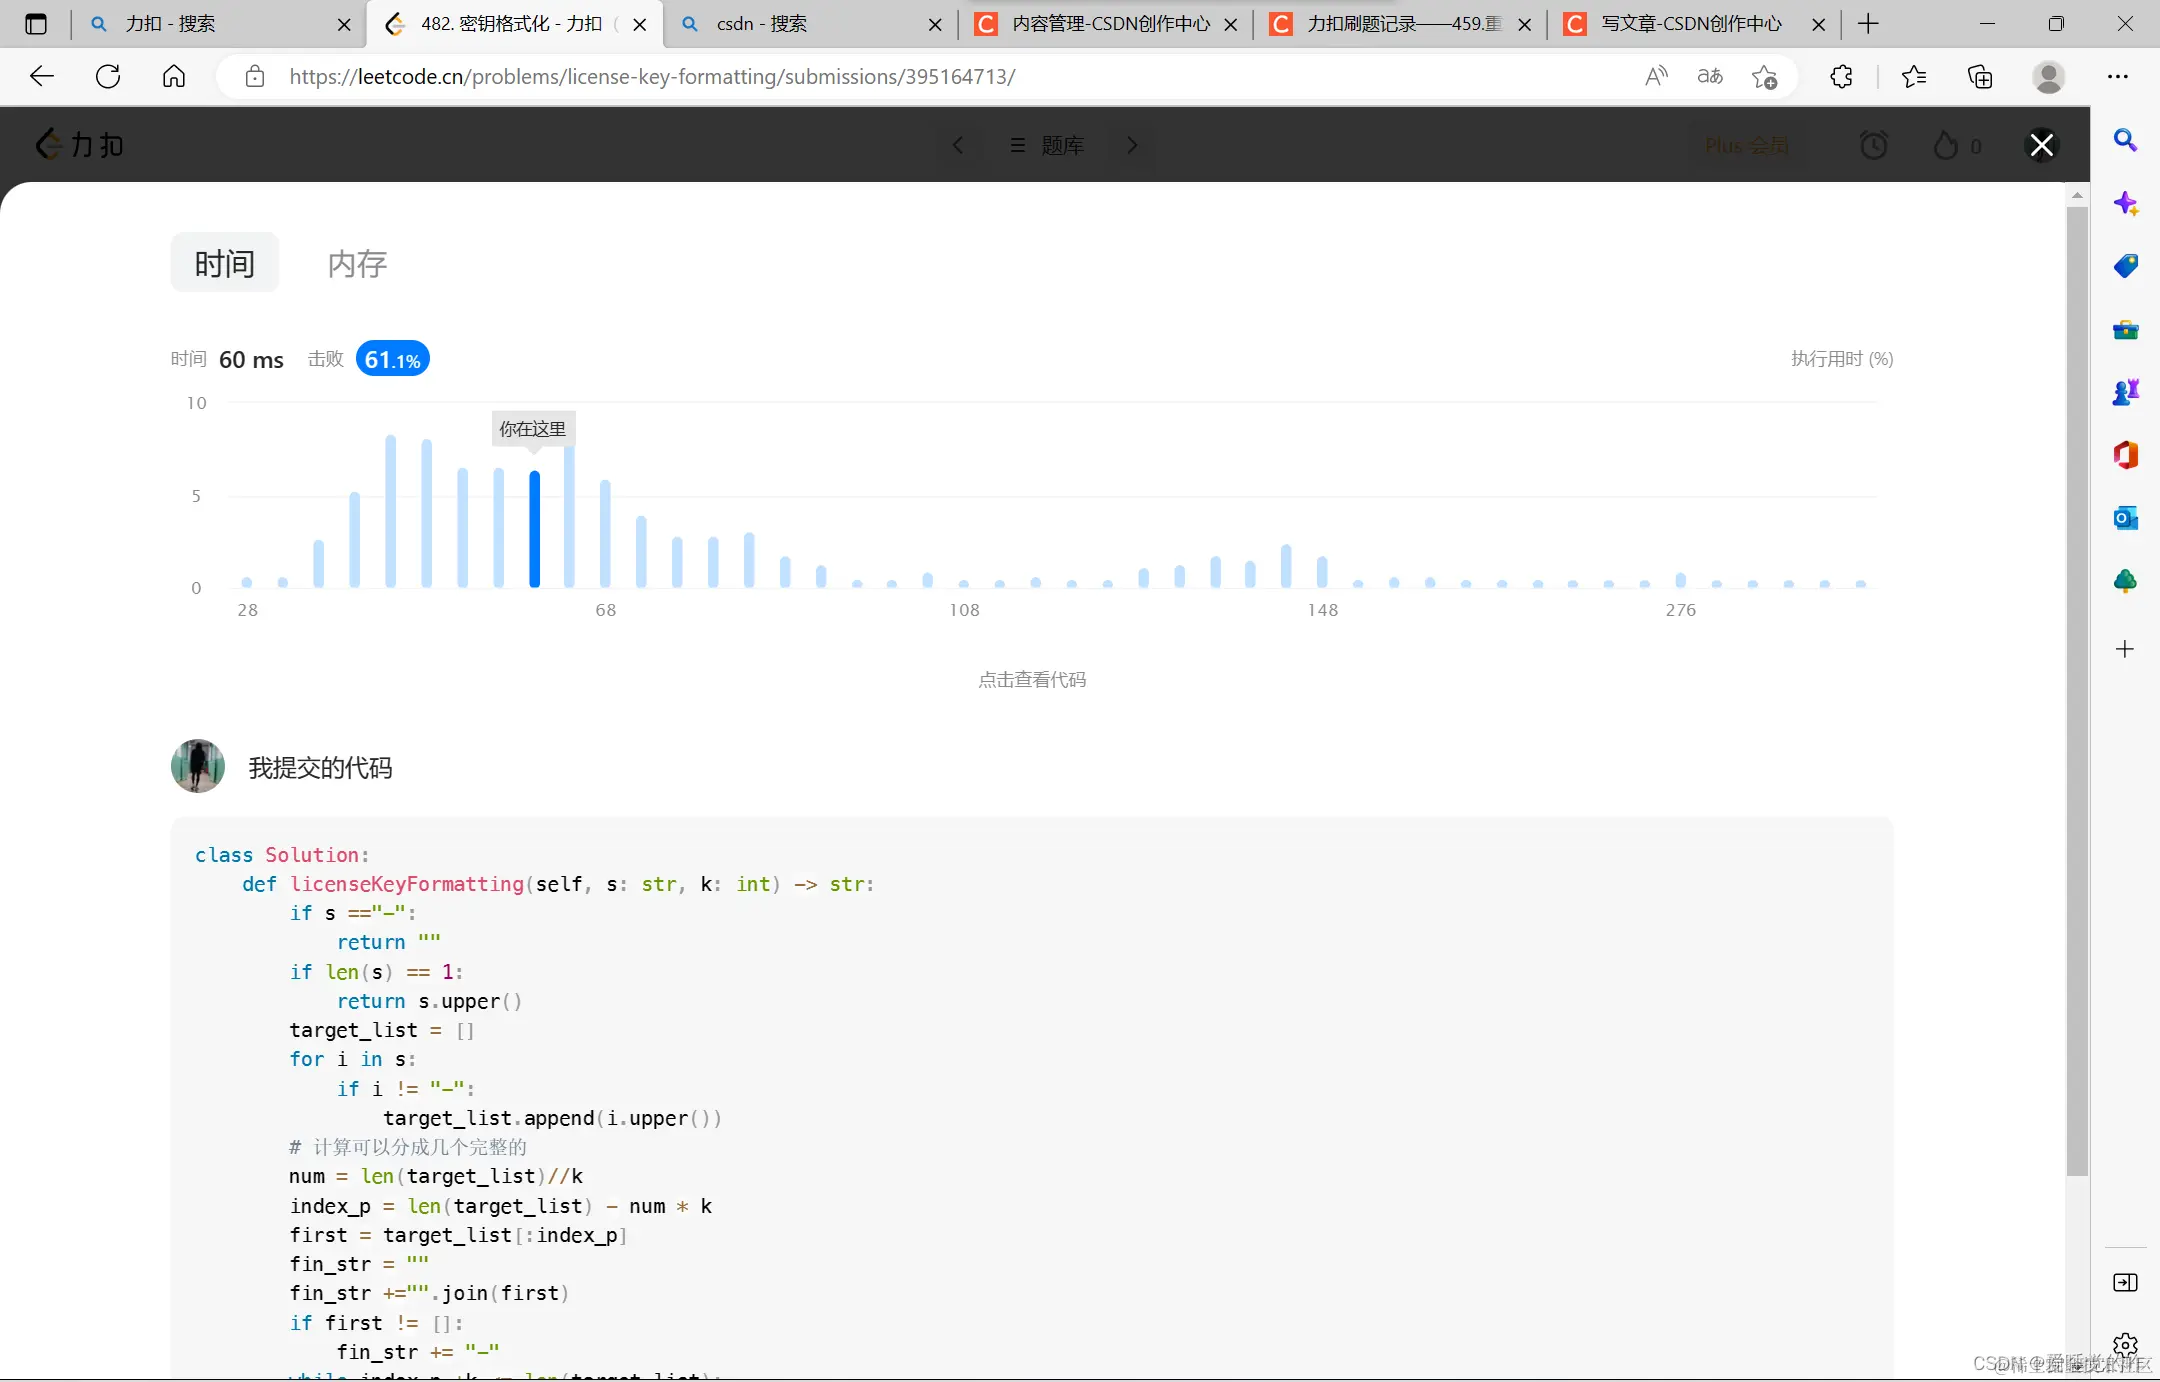Go to previous problem arrow
The width and height of the screenshot is (2160, 1382).
click(957, 146)
